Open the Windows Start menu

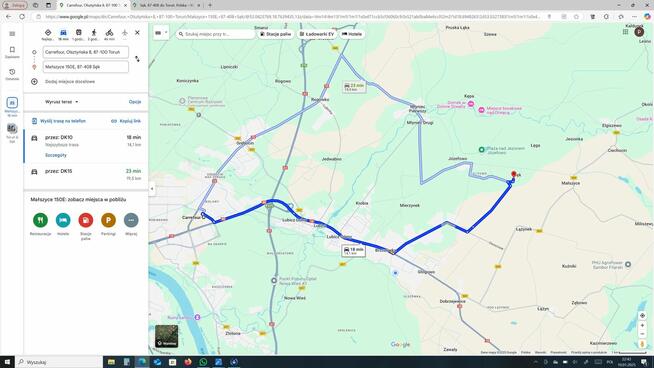[x=8, y=362]
